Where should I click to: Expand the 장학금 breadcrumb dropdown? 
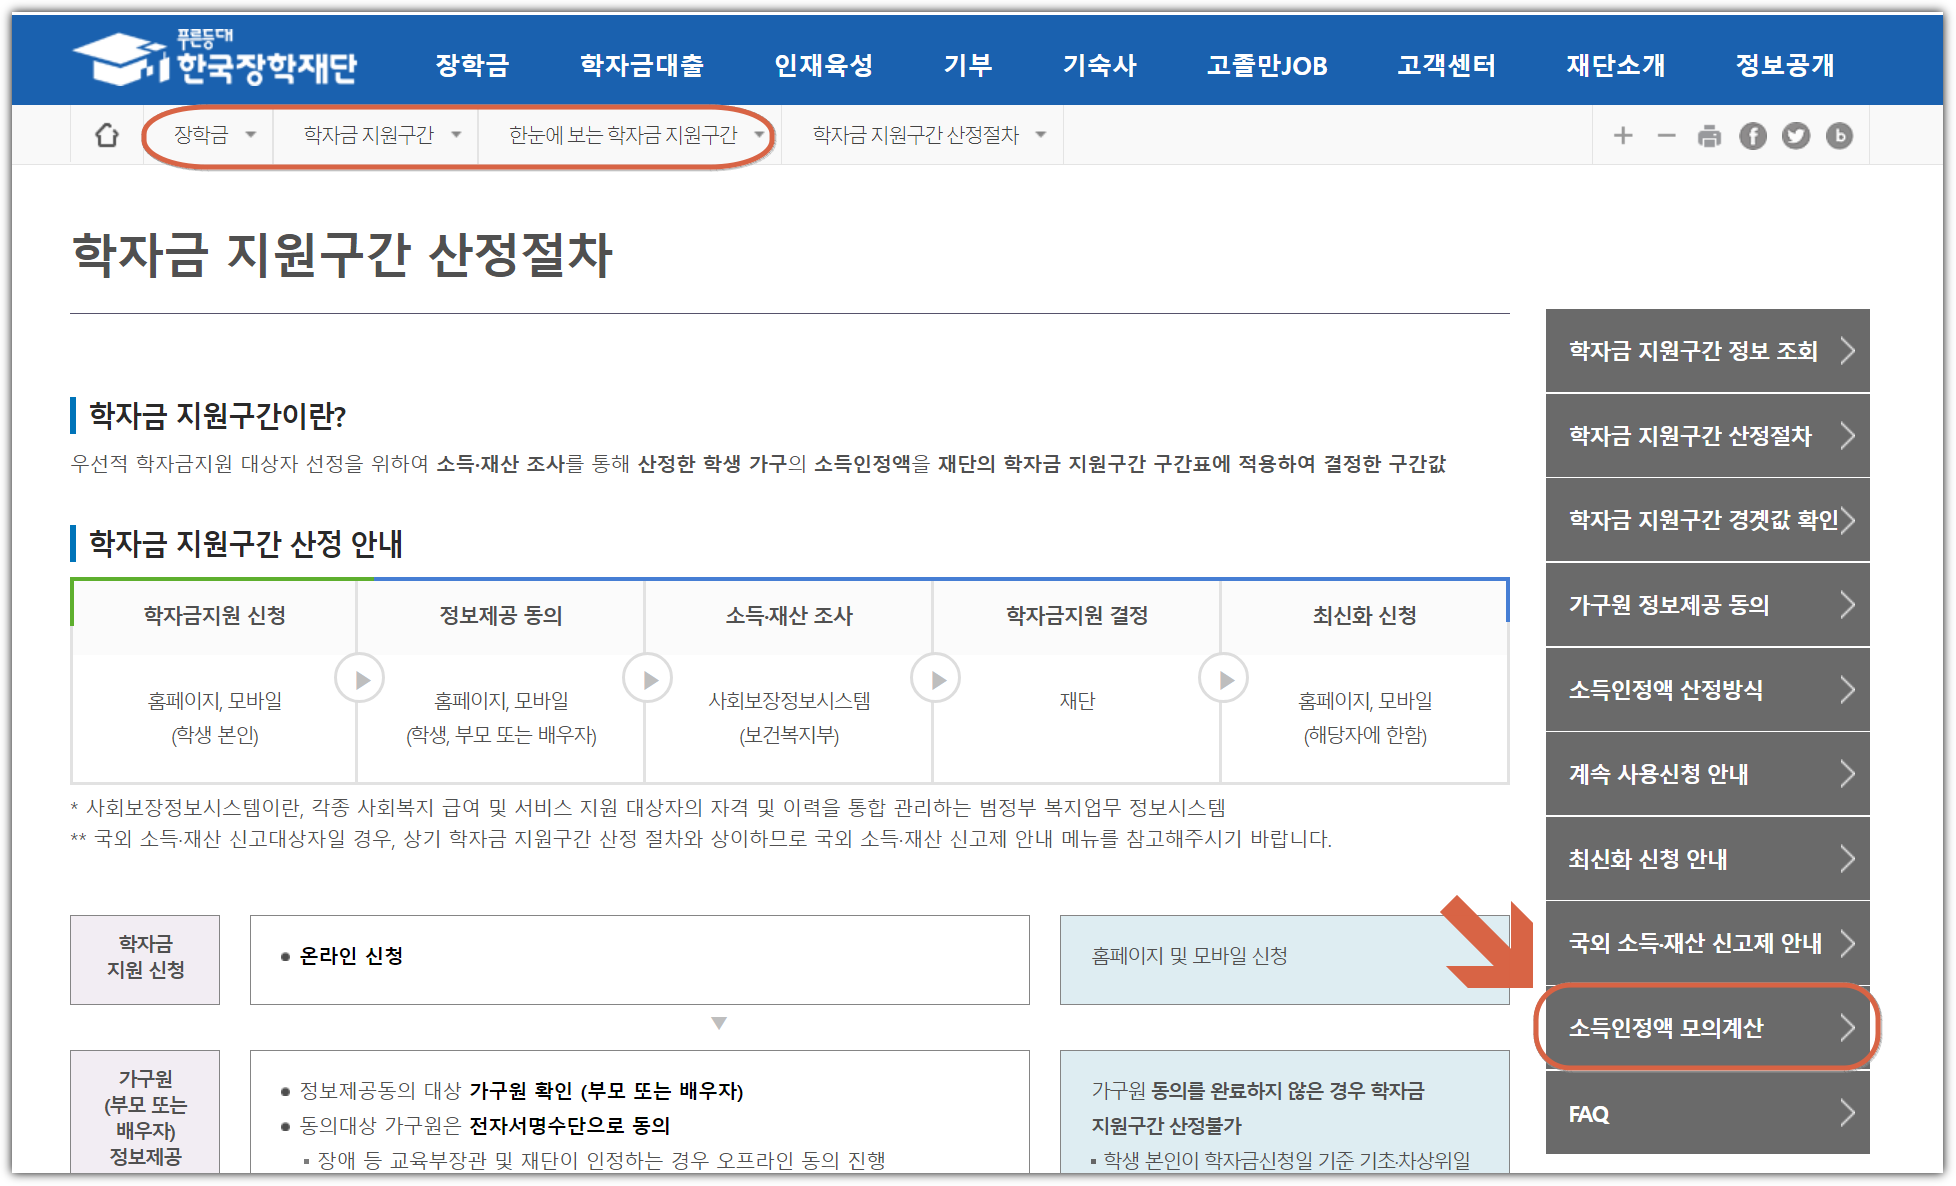[x=214, y=135]
